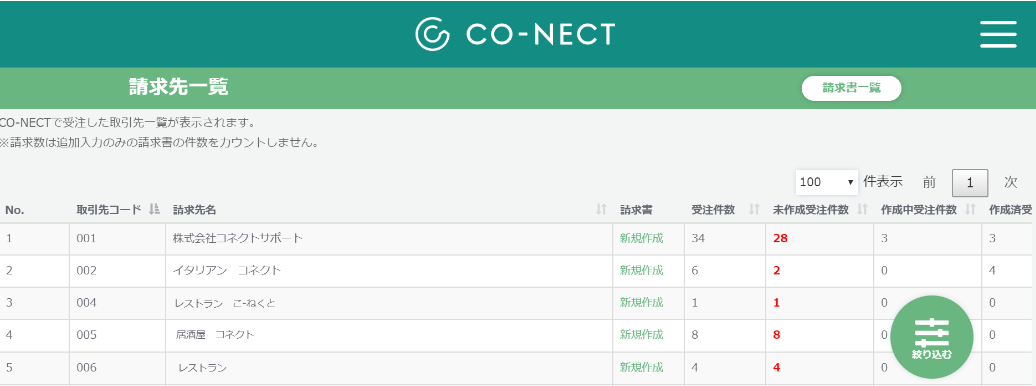The image size is (1036, 386).
Task: Sort by 未作成受注件数 column arrows
Action: tap(862, 210)
